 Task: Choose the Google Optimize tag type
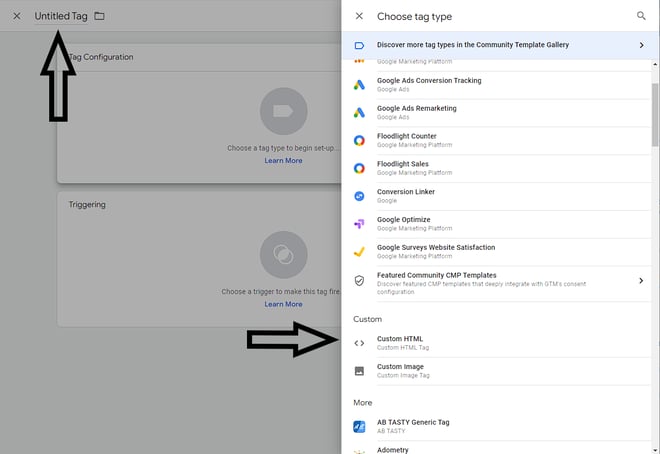click(497, 224)
